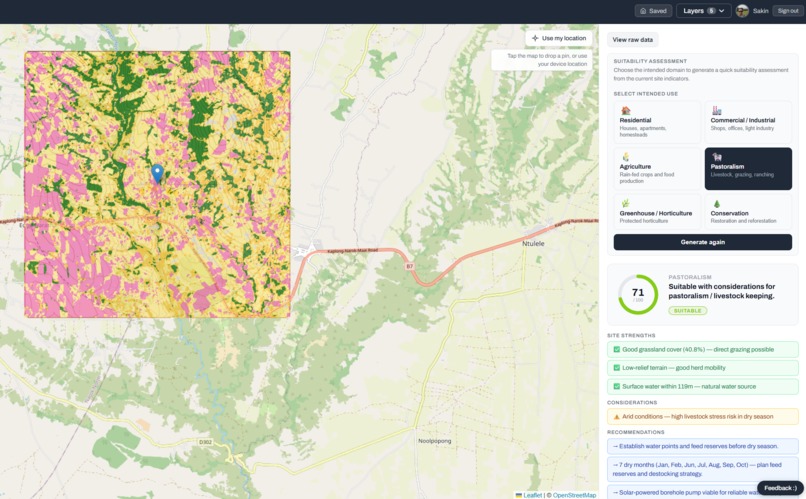This screenshot has height=499, width=806.
Task: Click 'Solar-powered borehole pump viable' recommendation
Action: click(702, 492)
